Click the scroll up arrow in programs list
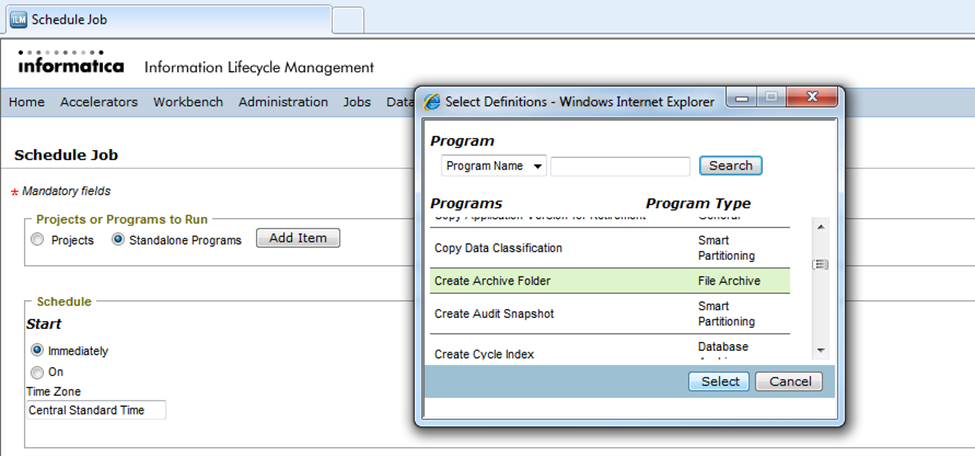The height and width of the screenshot is (456, 975). pos(820,226)
